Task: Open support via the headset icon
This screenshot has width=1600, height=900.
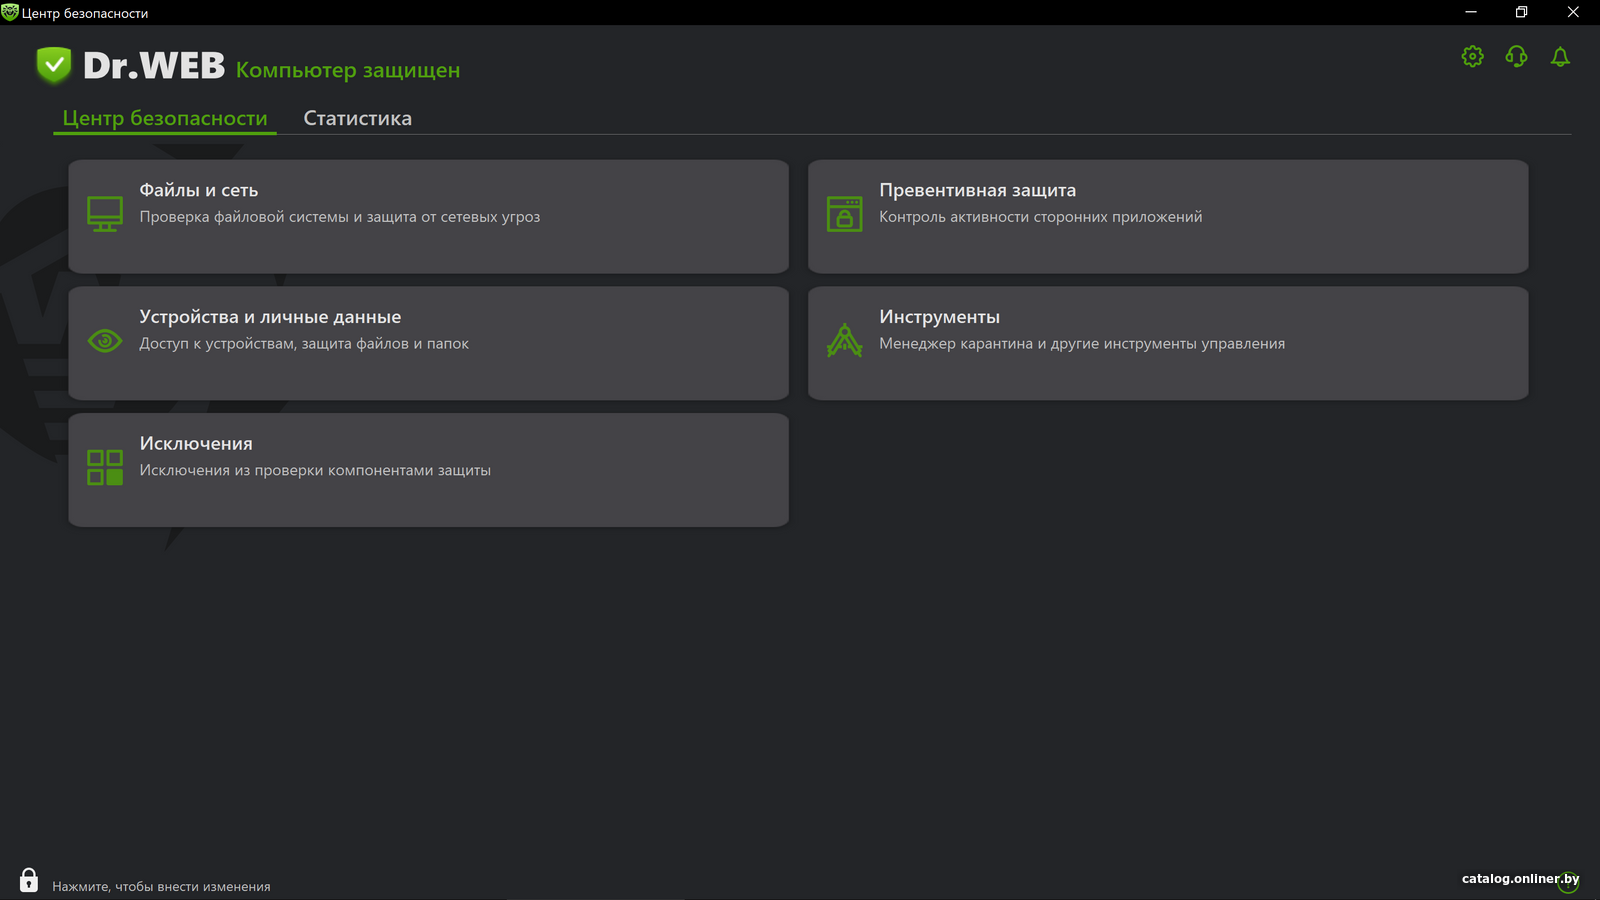Action: pyautogui.click(x=1516, y=56)
